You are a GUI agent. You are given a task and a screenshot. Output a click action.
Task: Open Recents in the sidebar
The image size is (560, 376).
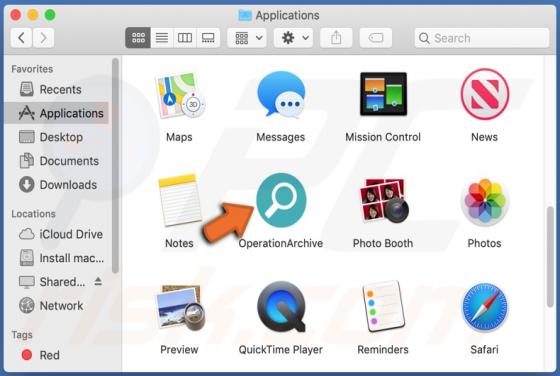click(56, 89)
